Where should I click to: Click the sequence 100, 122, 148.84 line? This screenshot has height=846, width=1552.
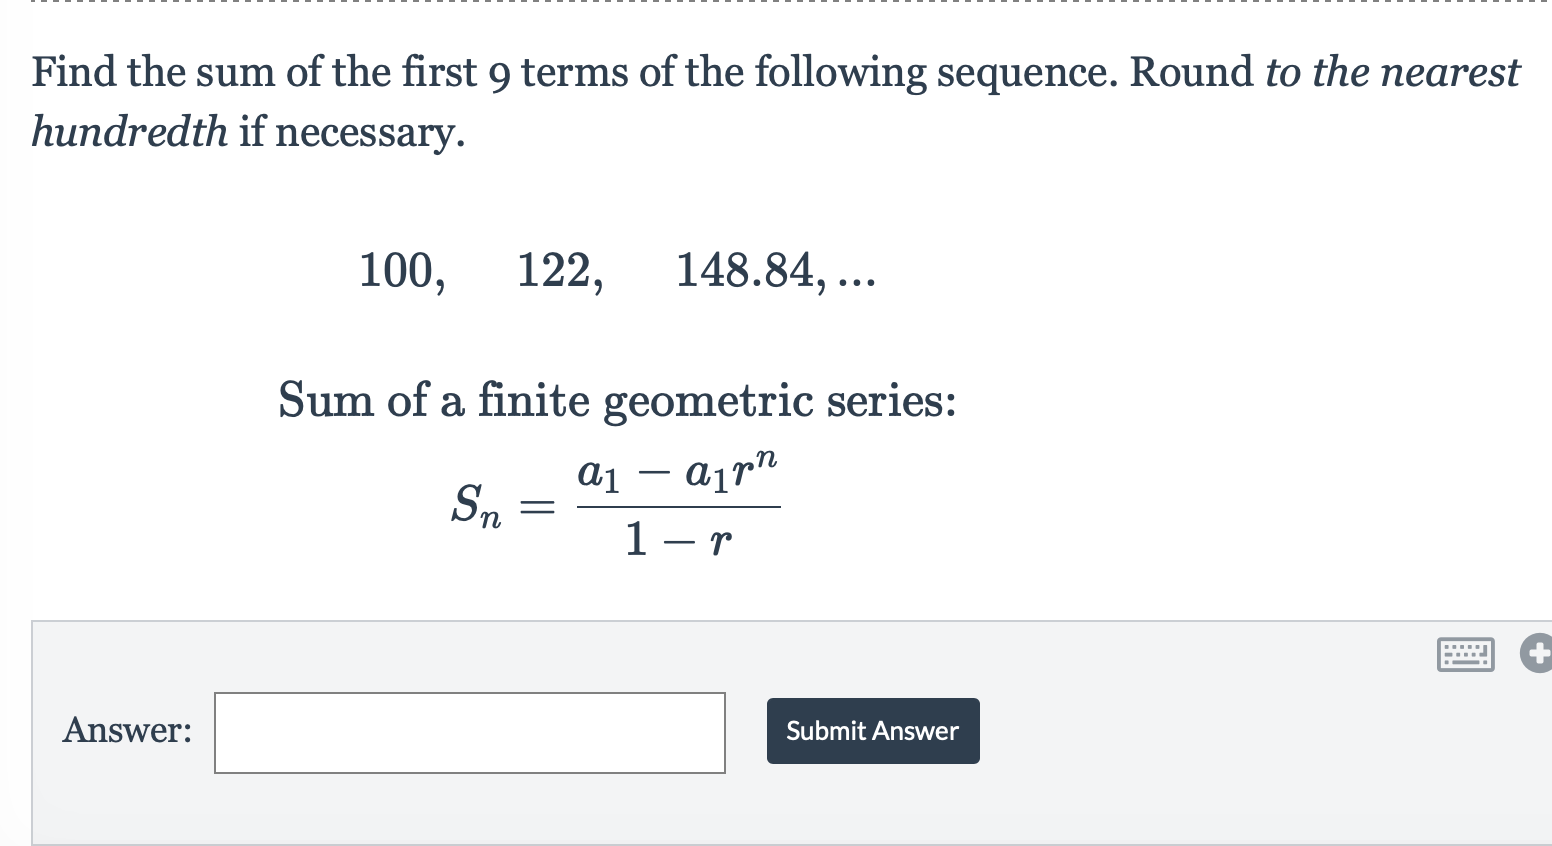615,271
